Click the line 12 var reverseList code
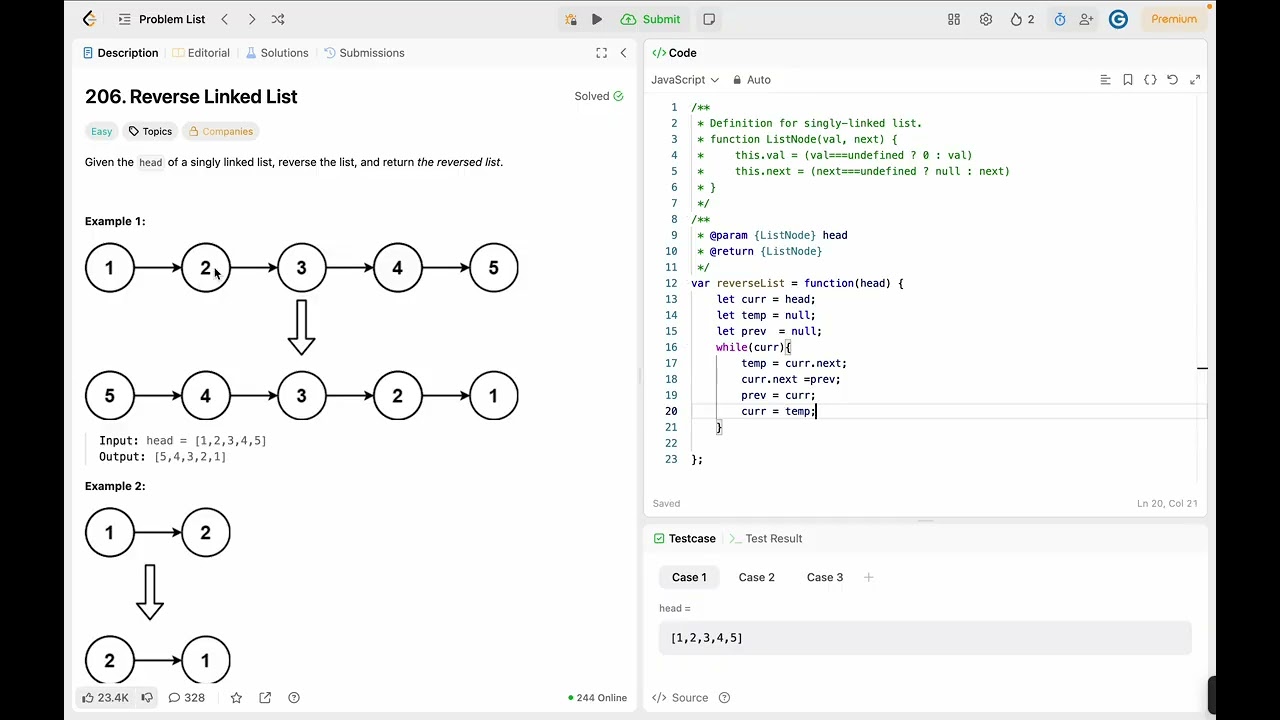 (797, 283)
